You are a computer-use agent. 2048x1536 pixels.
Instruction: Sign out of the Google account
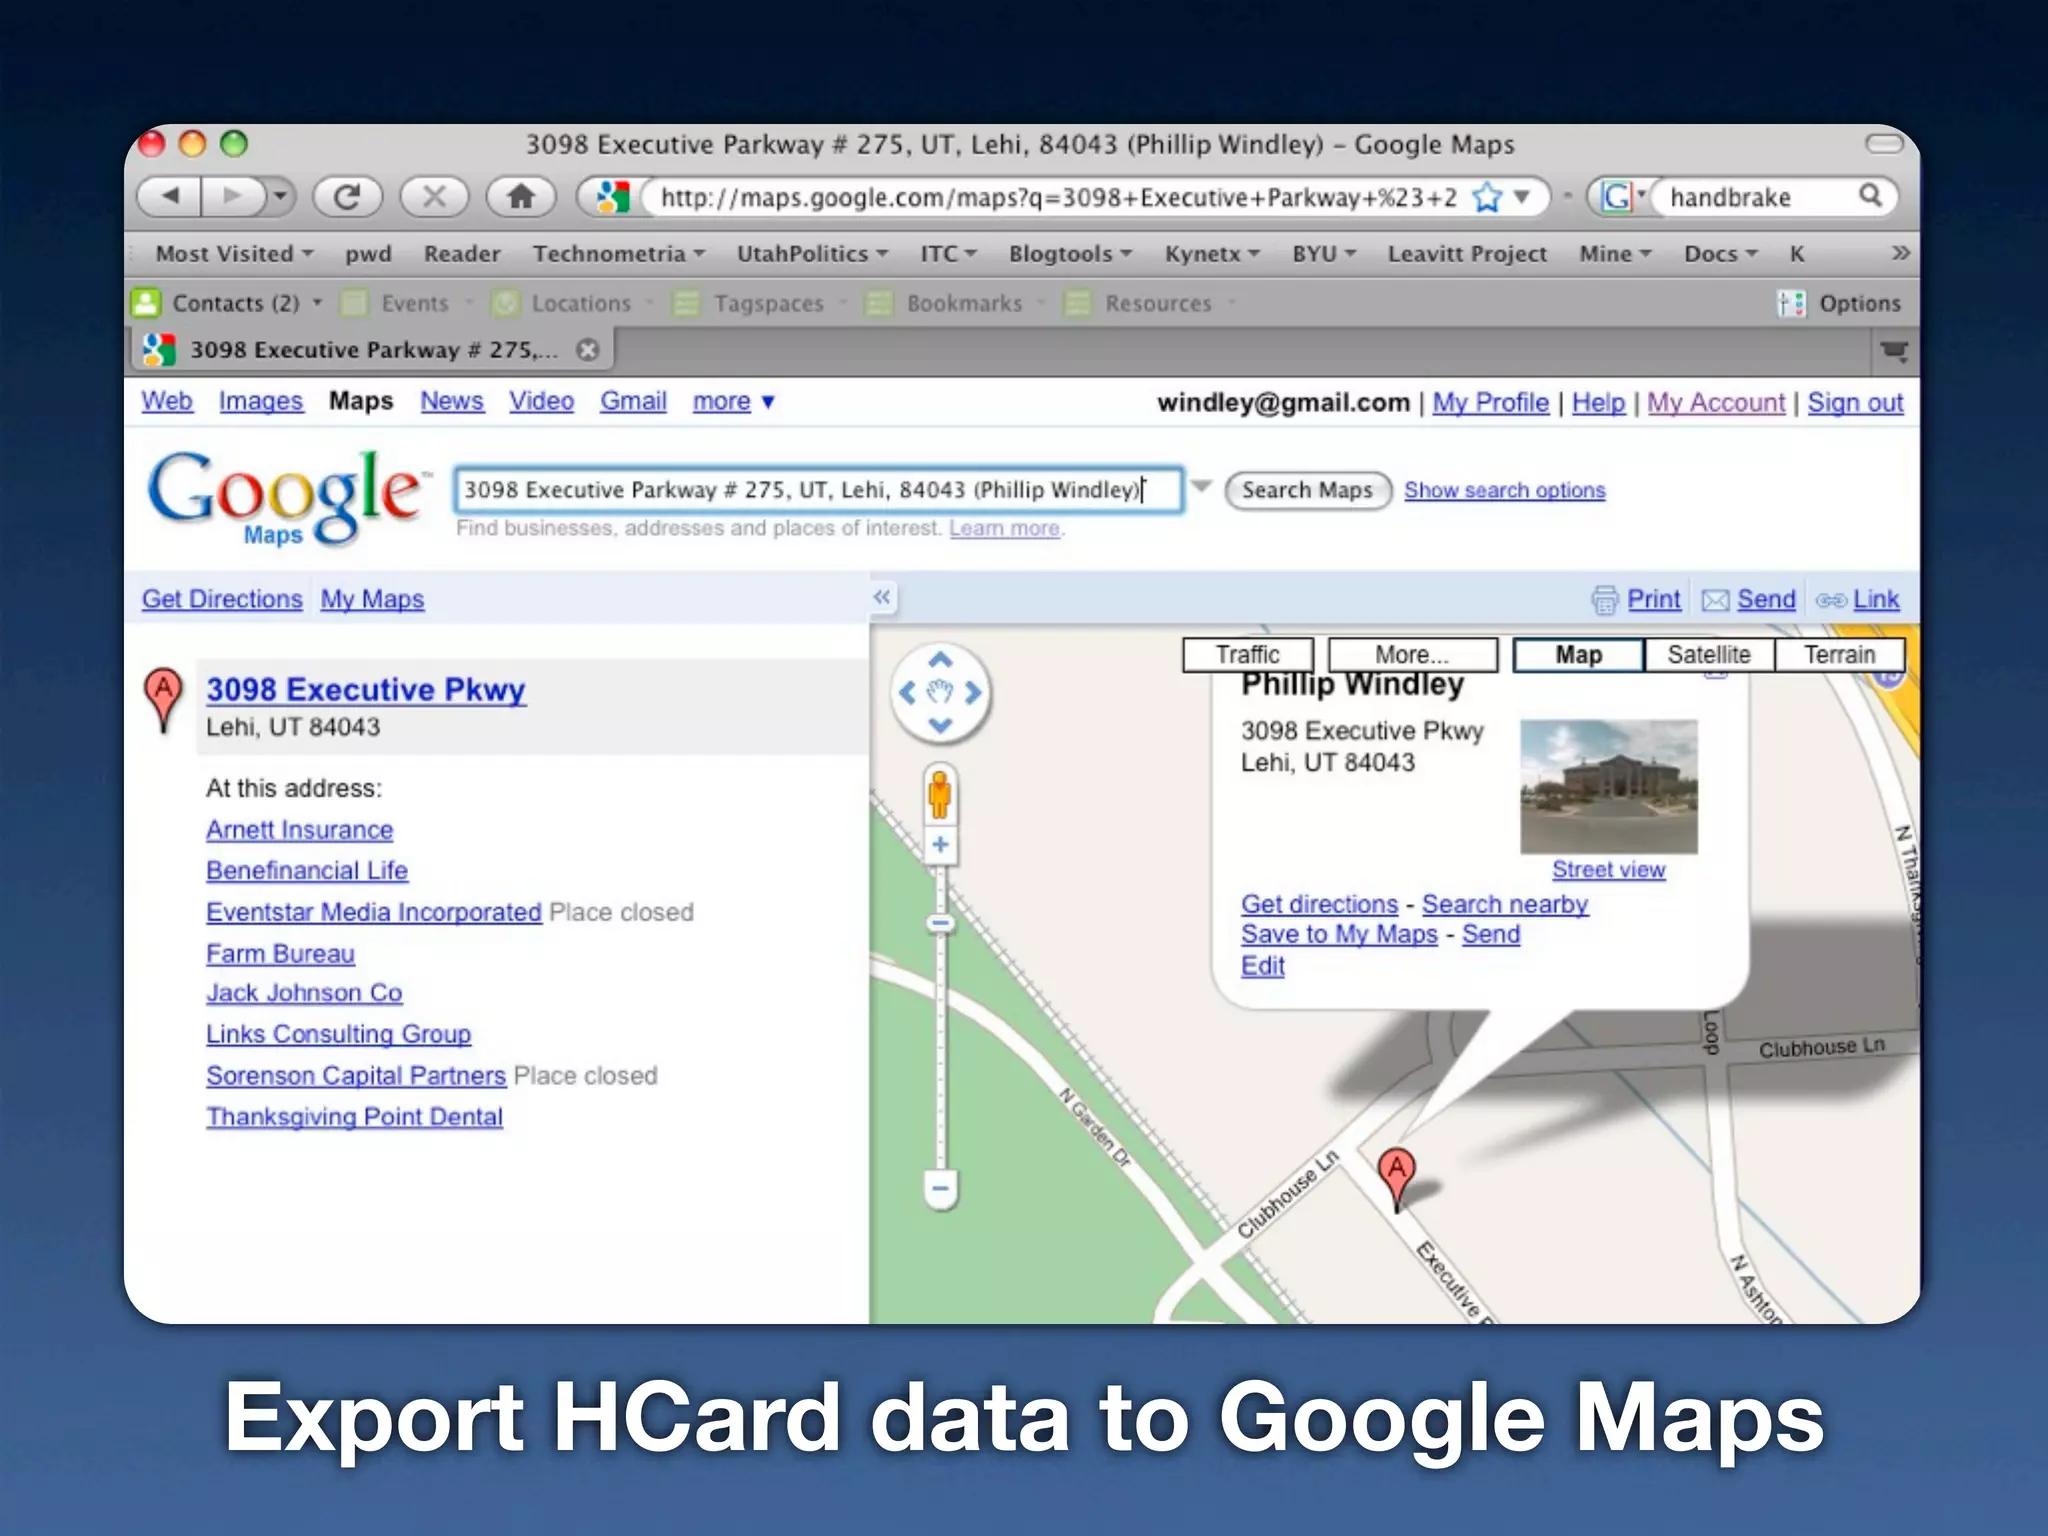click(1855, 403)
